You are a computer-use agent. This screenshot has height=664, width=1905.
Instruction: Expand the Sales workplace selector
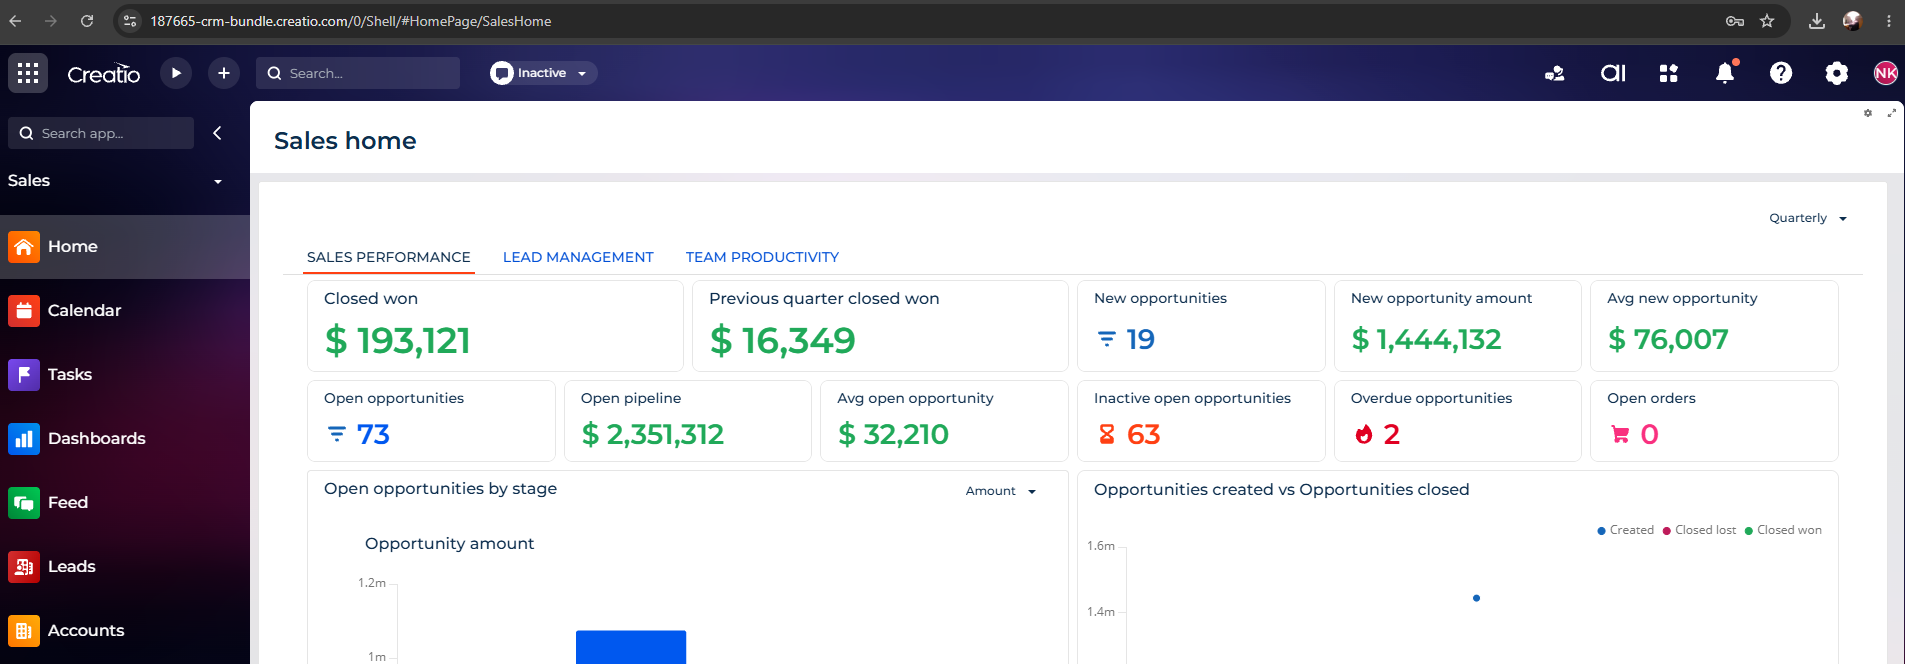116,181
